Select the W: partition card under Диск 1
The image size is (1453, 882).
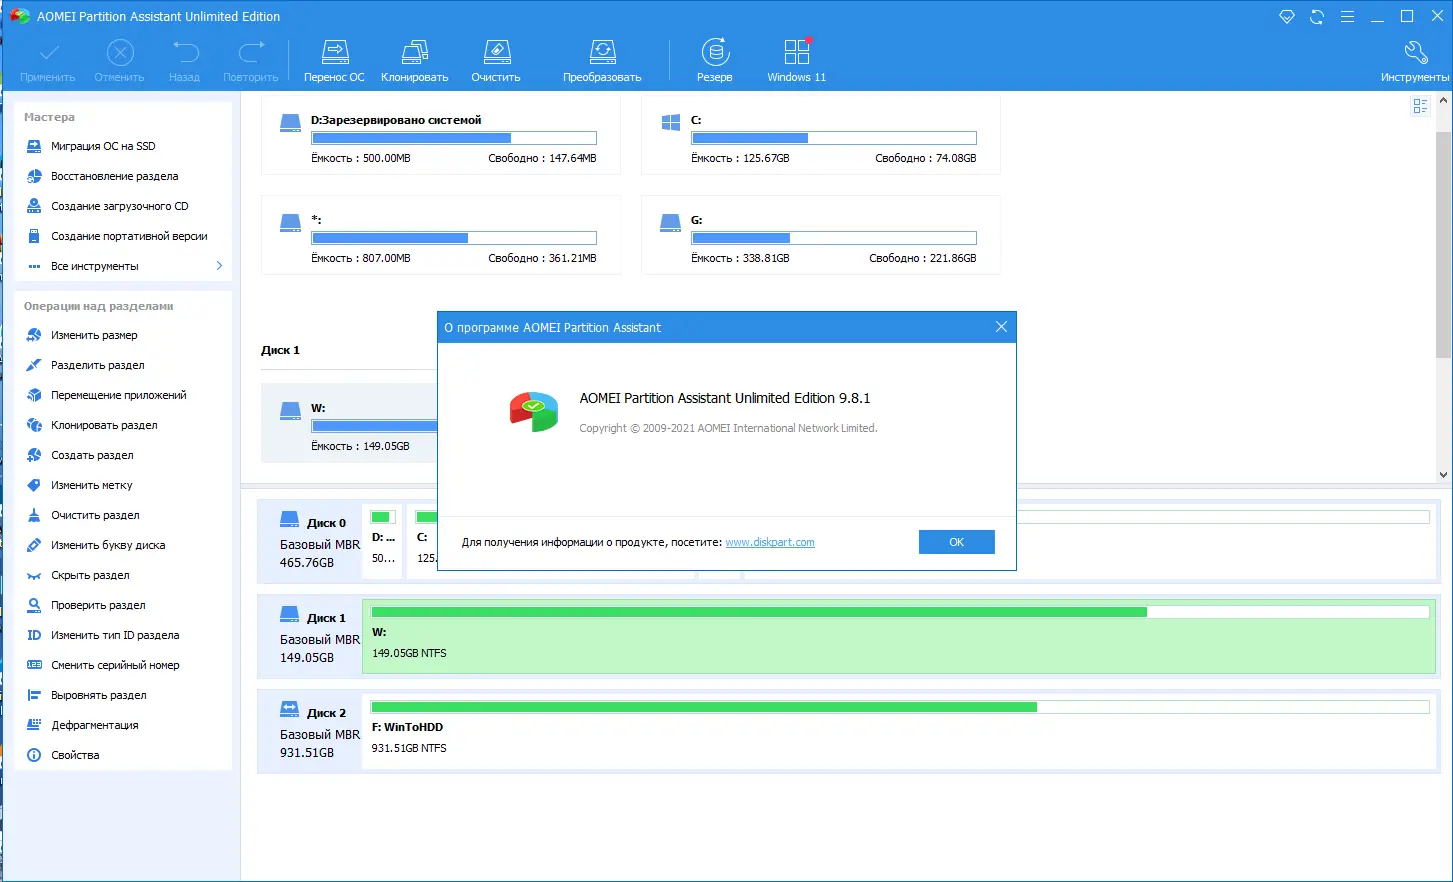point(349,423)
